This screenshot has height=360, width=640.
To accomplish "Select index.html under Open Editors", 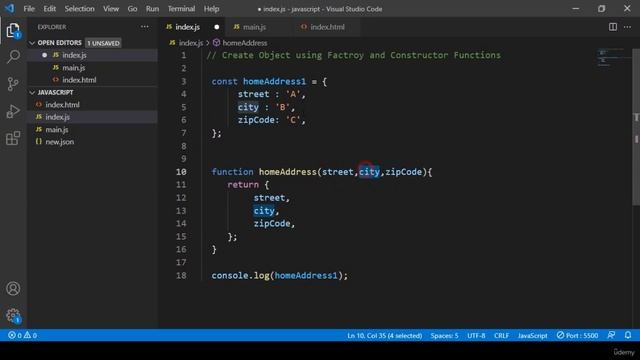I will pyautogui.click(x=92, y=80).
